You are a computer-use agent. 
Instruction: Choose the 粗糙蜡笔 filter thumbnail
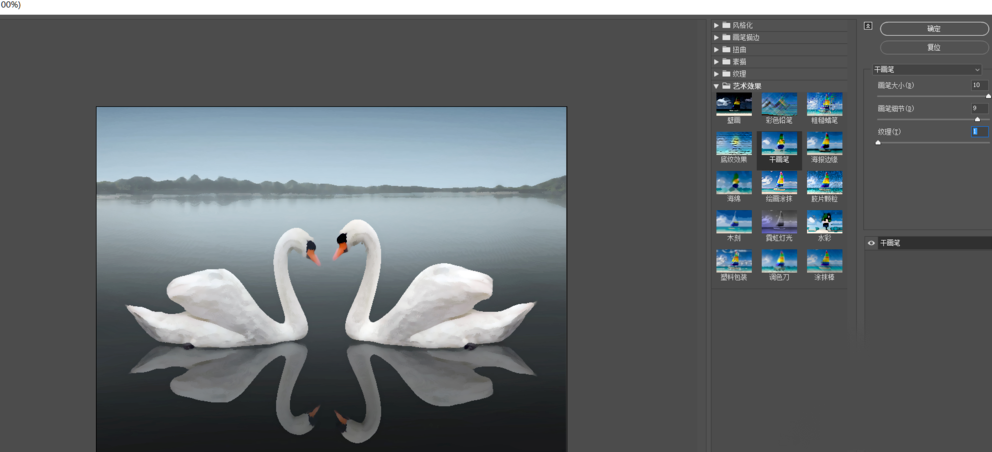[x=824, y=104]
